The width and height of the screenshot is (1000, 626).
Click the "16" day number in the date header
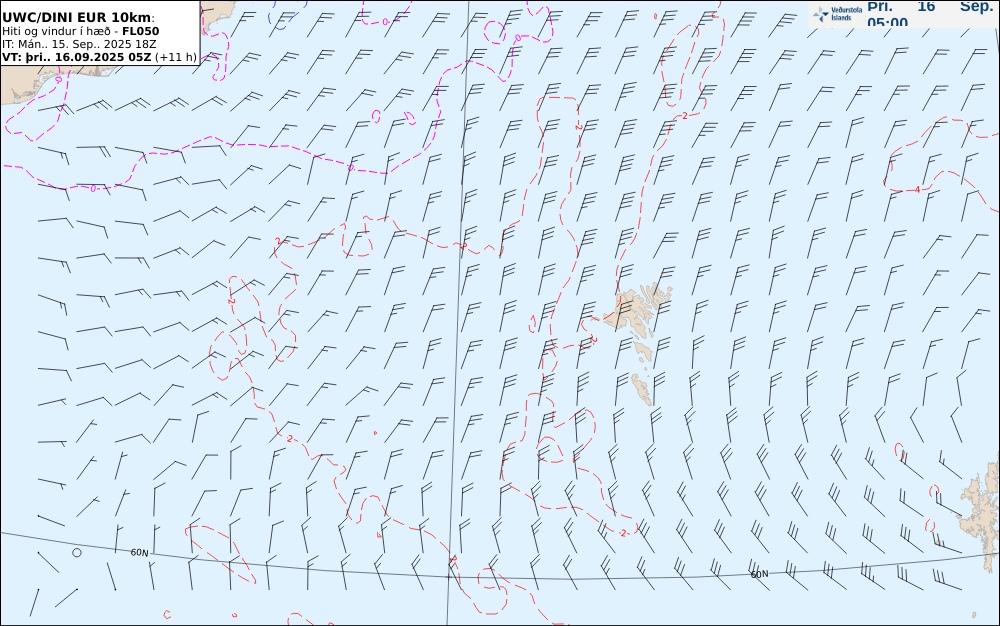click(926, 6)
